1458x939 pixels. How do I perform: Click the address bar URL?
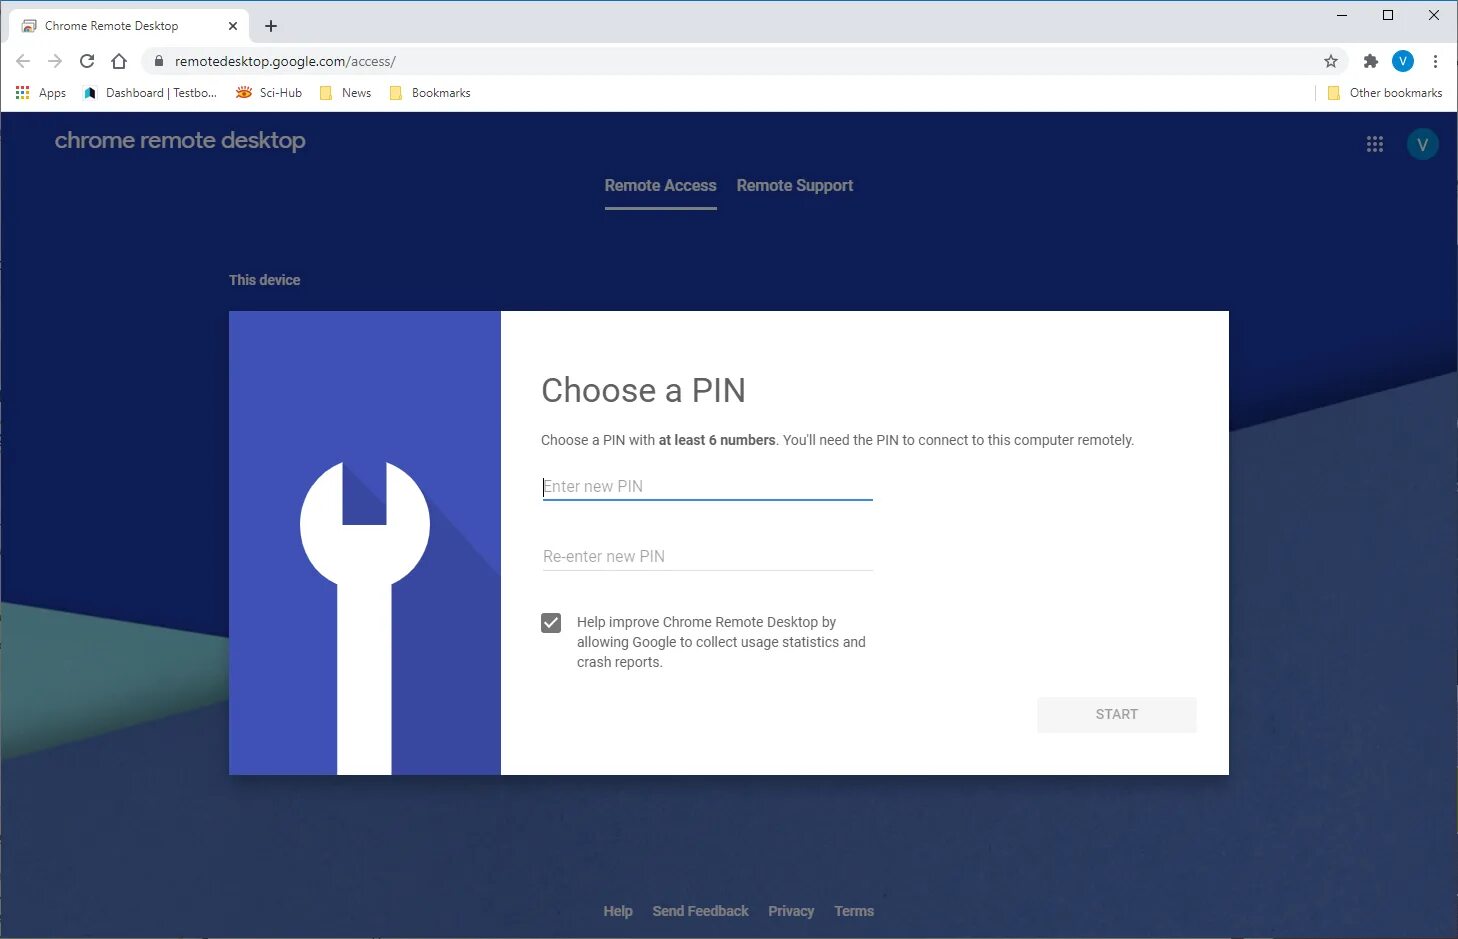285,61
